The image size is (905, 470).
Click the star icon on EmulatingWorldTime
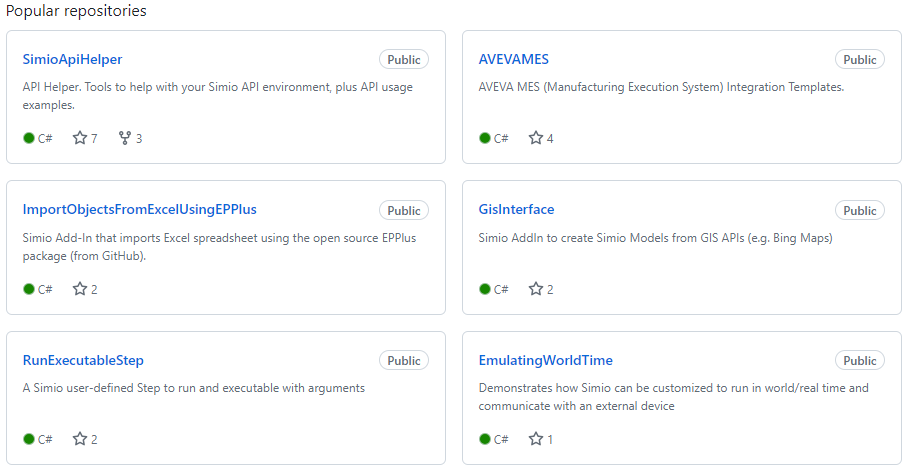(x=536, y=439)
